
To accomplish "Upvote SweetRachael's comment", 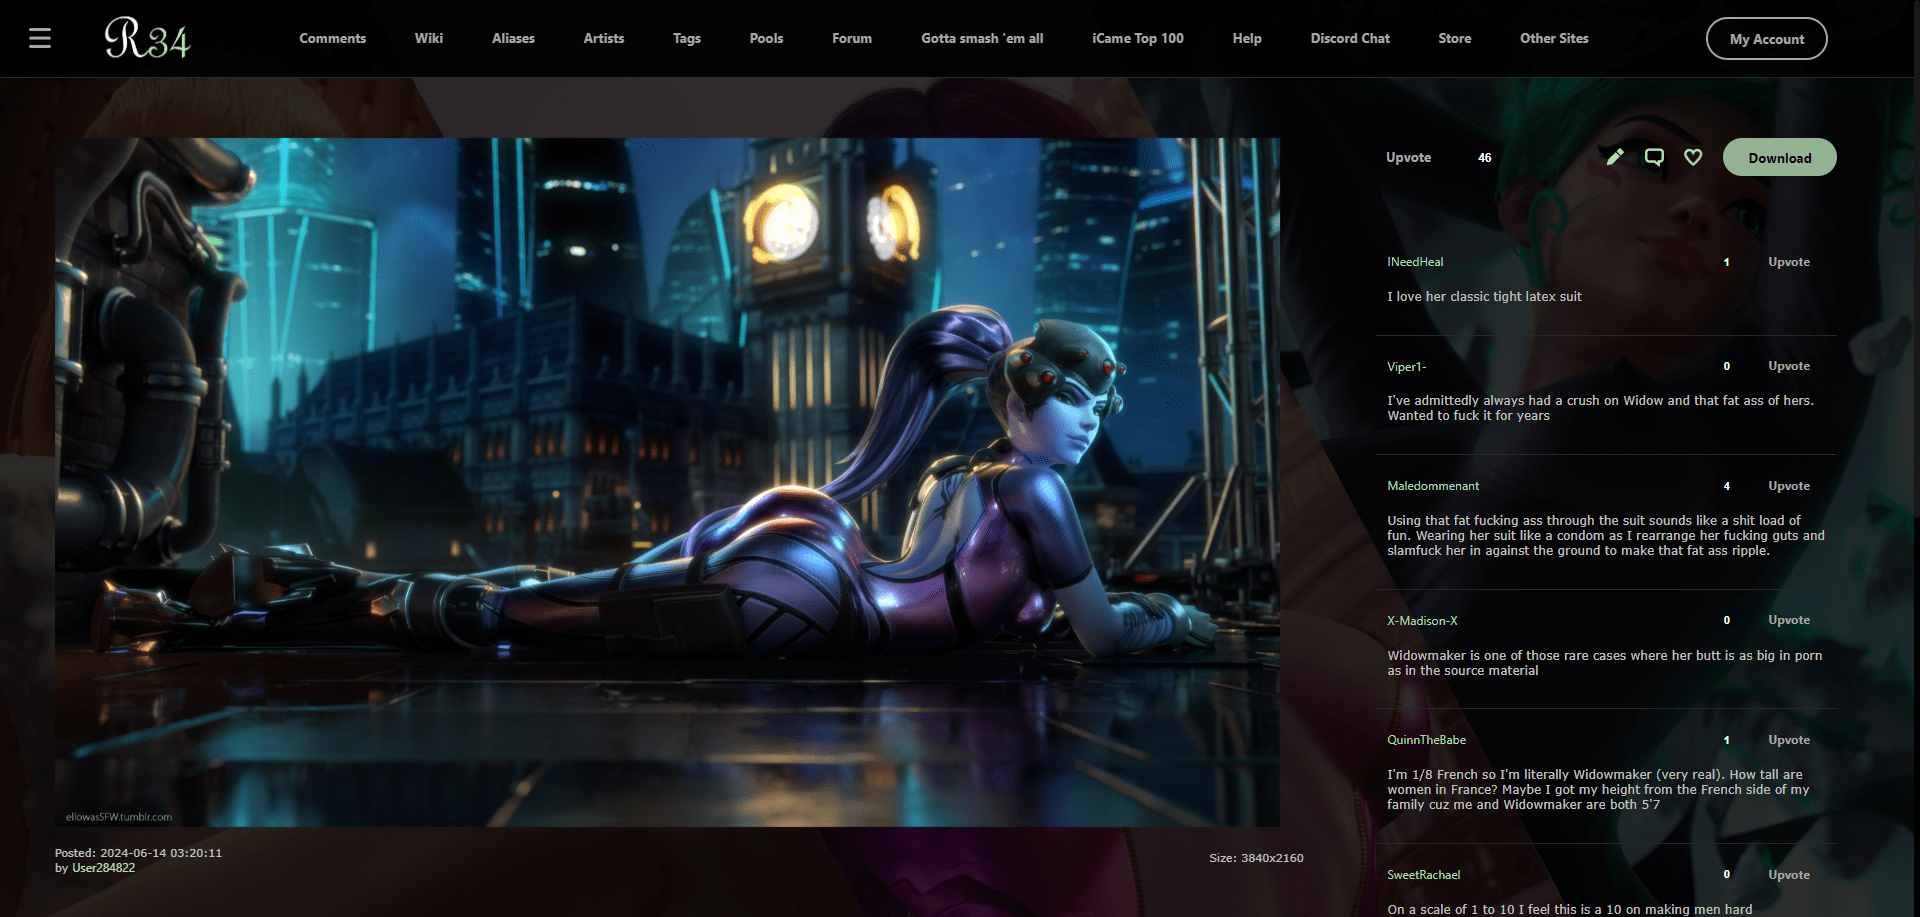I will pos(1789,875).
